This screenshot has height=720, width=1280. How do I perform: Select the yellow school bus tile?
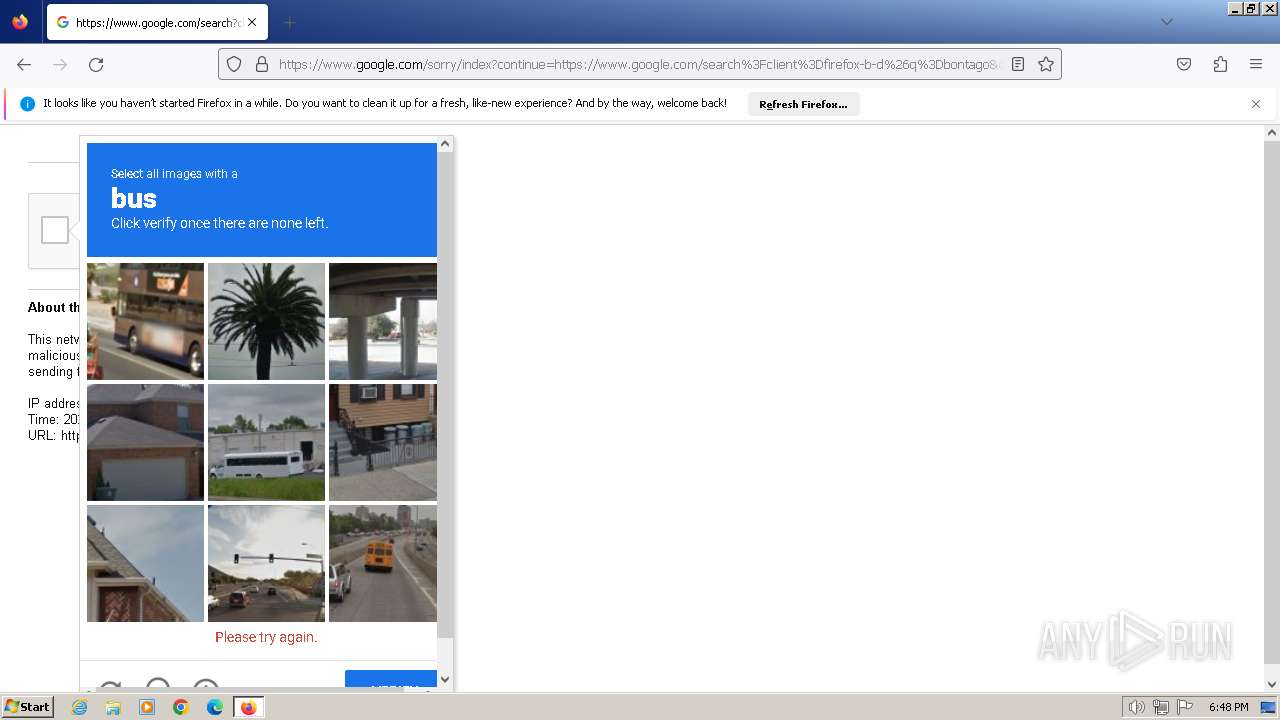[383, 563]
